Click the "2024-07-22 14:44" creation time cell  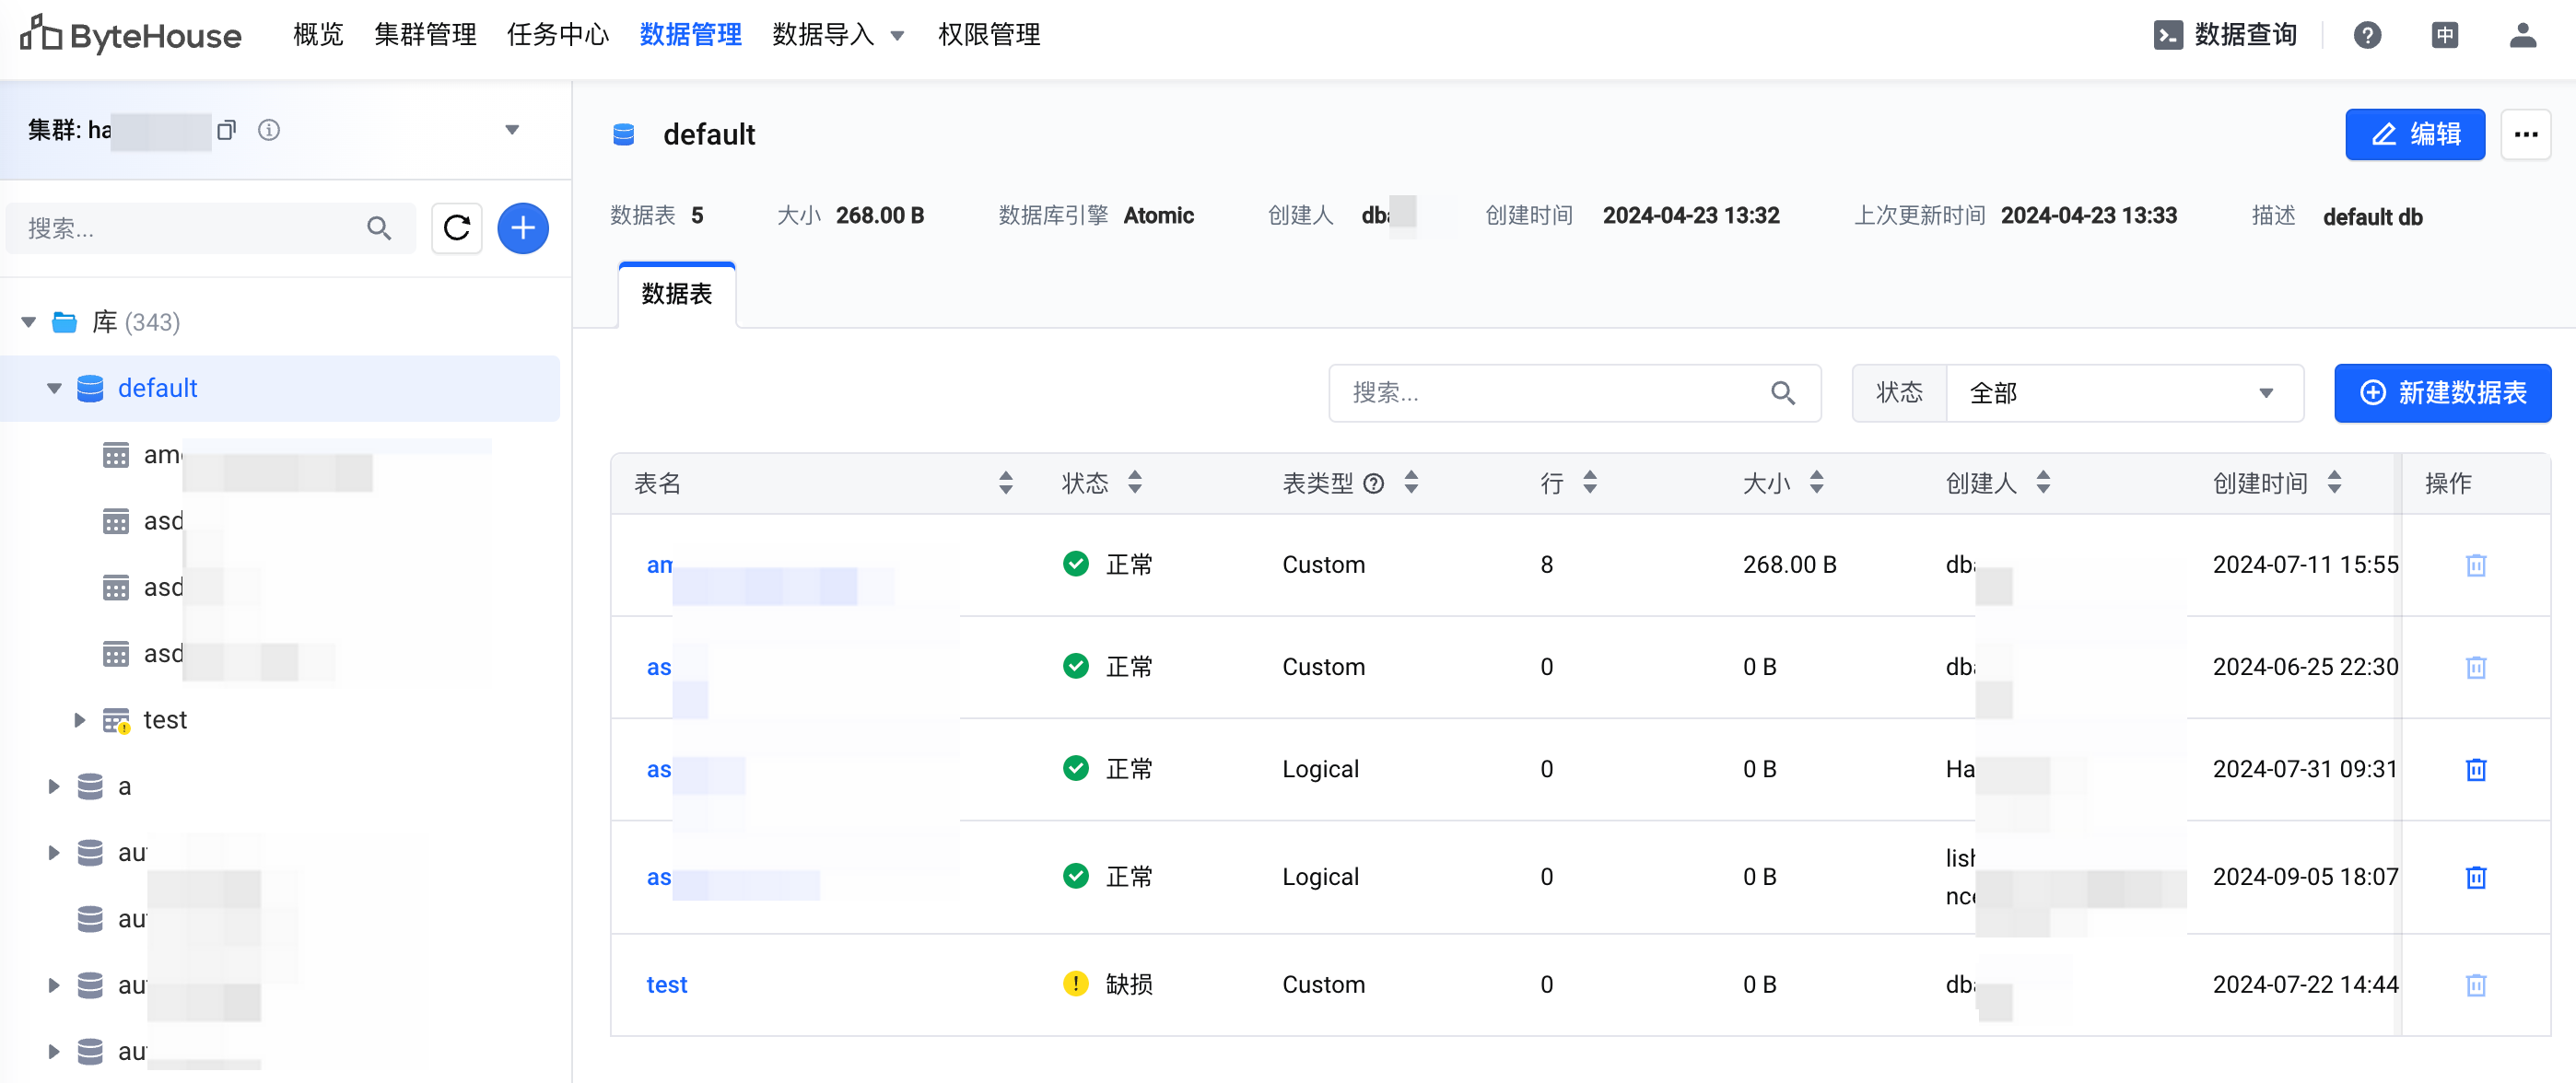click(2305, 985)
